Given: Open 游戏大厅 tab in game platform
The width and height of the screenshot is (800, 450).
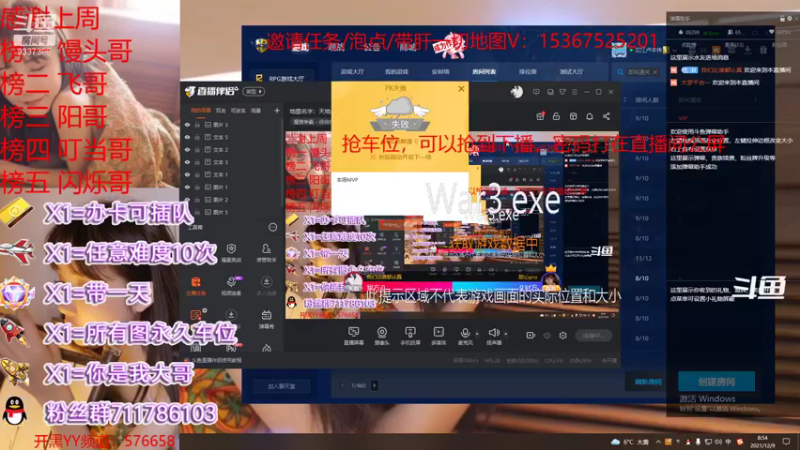Looking at the screenshot, I should click(x=353, y=72).
